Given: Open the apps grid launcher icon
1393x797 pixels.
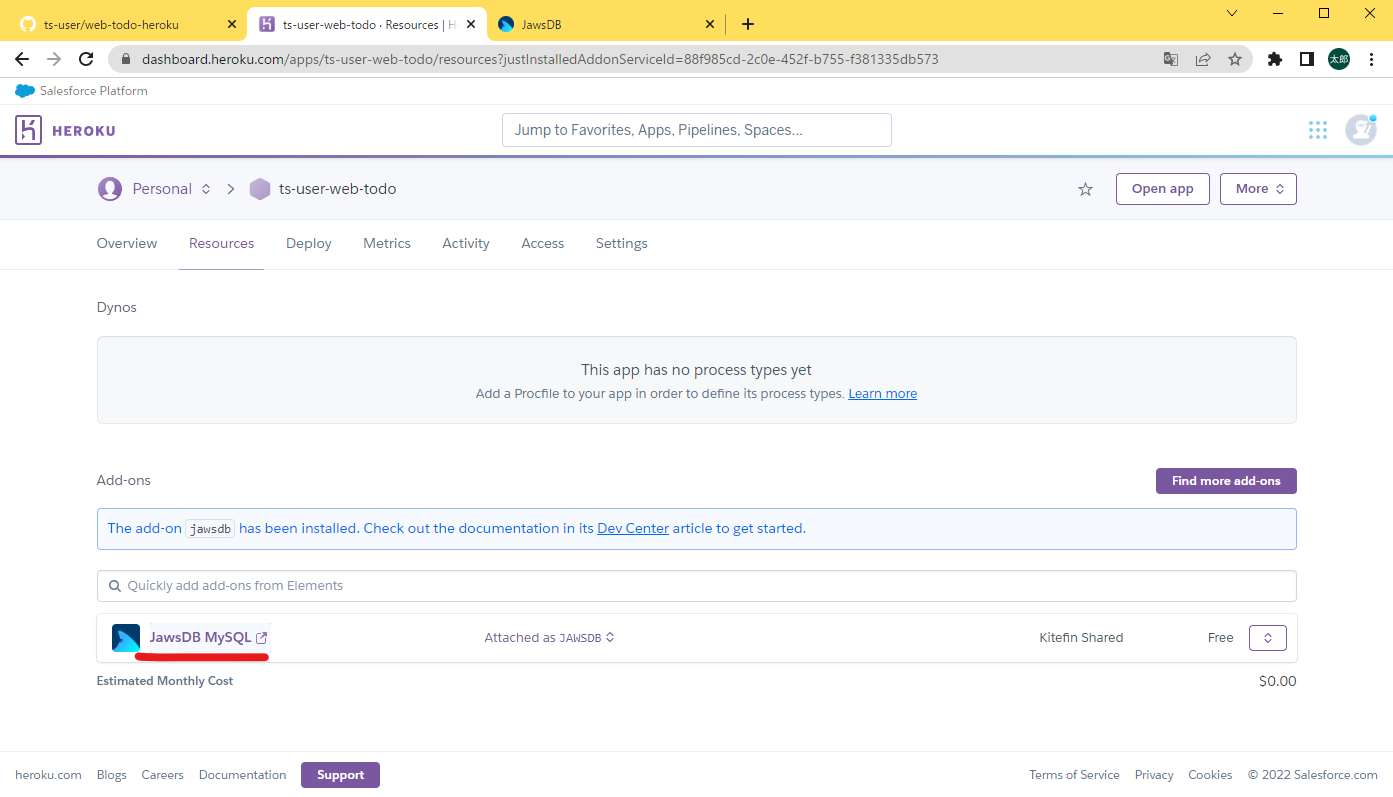Looking at the screenshot, I should pos(1318,130).
